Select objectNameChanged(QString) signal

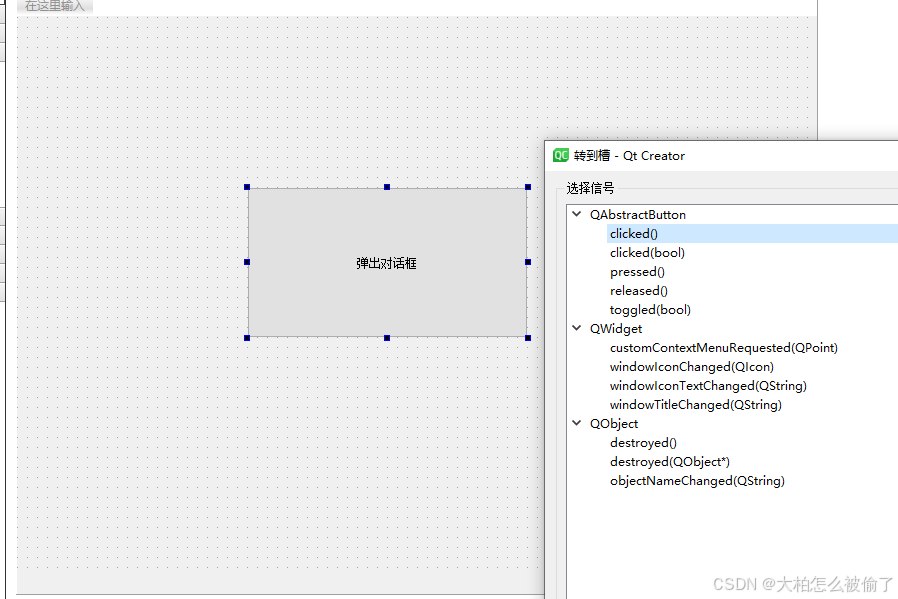coord(697,480)
